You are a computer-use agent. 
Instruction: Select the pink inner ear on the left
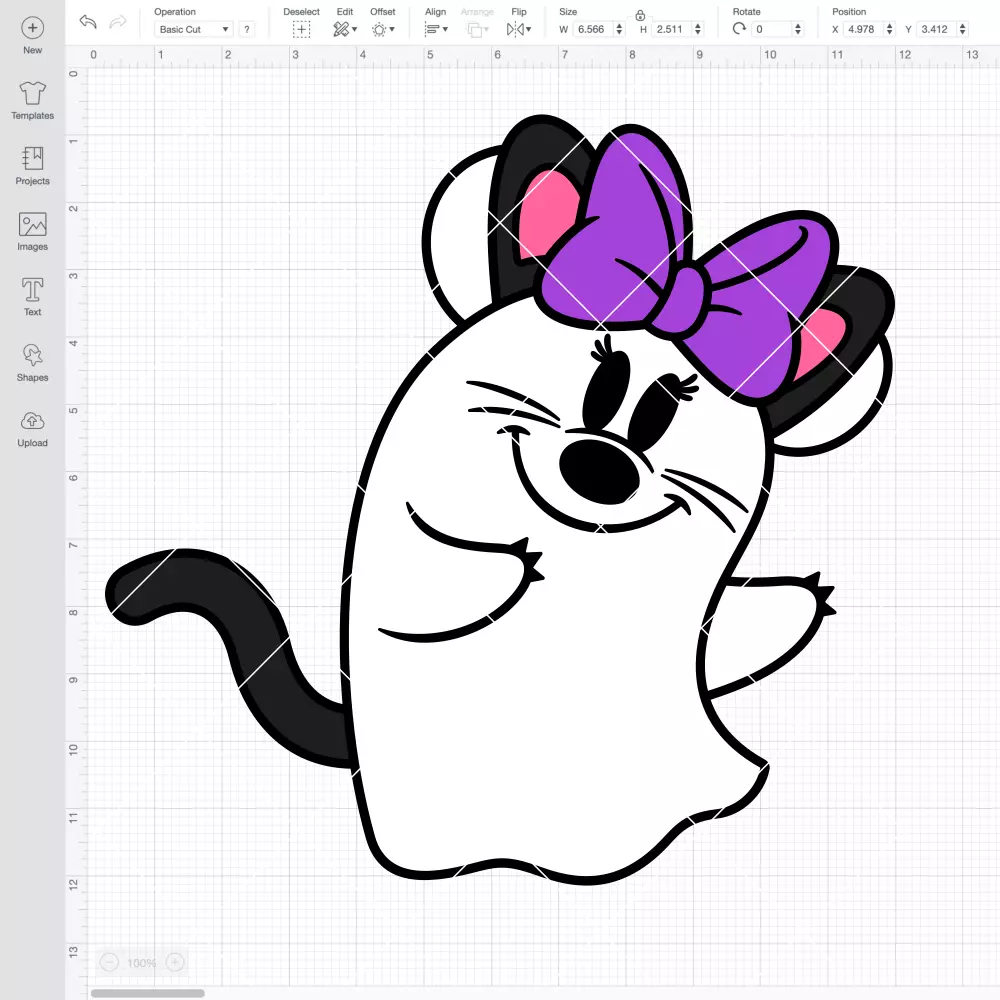[x=547, y=212]
